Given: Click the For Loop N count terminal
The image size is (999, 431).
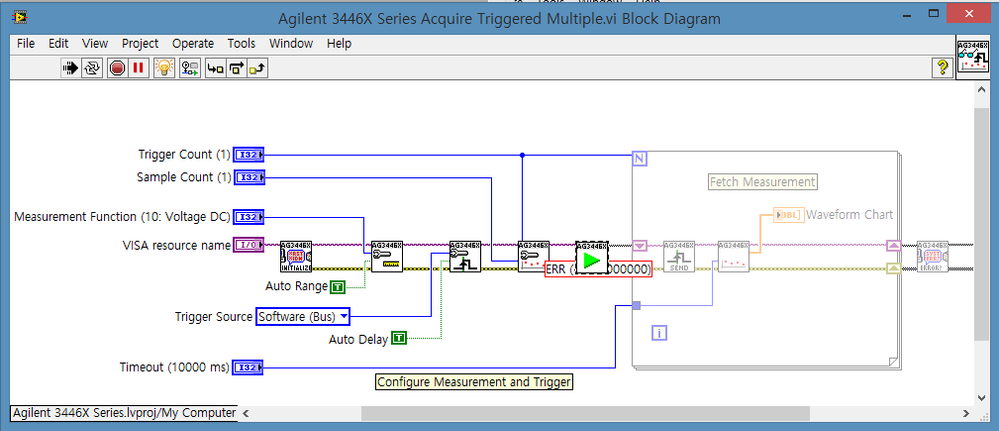Looking at the screenshot, I should pyautogui.click(x=640, y=158).
